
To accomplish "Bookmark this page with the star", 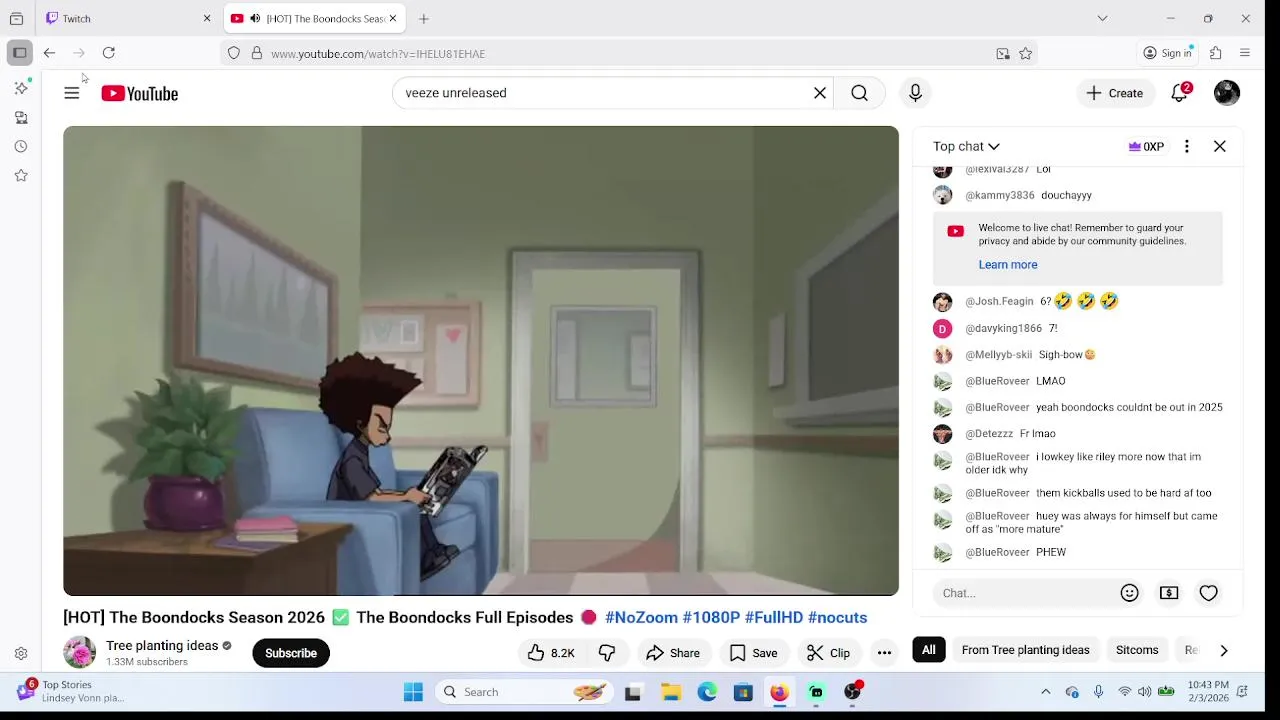I will click(x=1026, y=54).
